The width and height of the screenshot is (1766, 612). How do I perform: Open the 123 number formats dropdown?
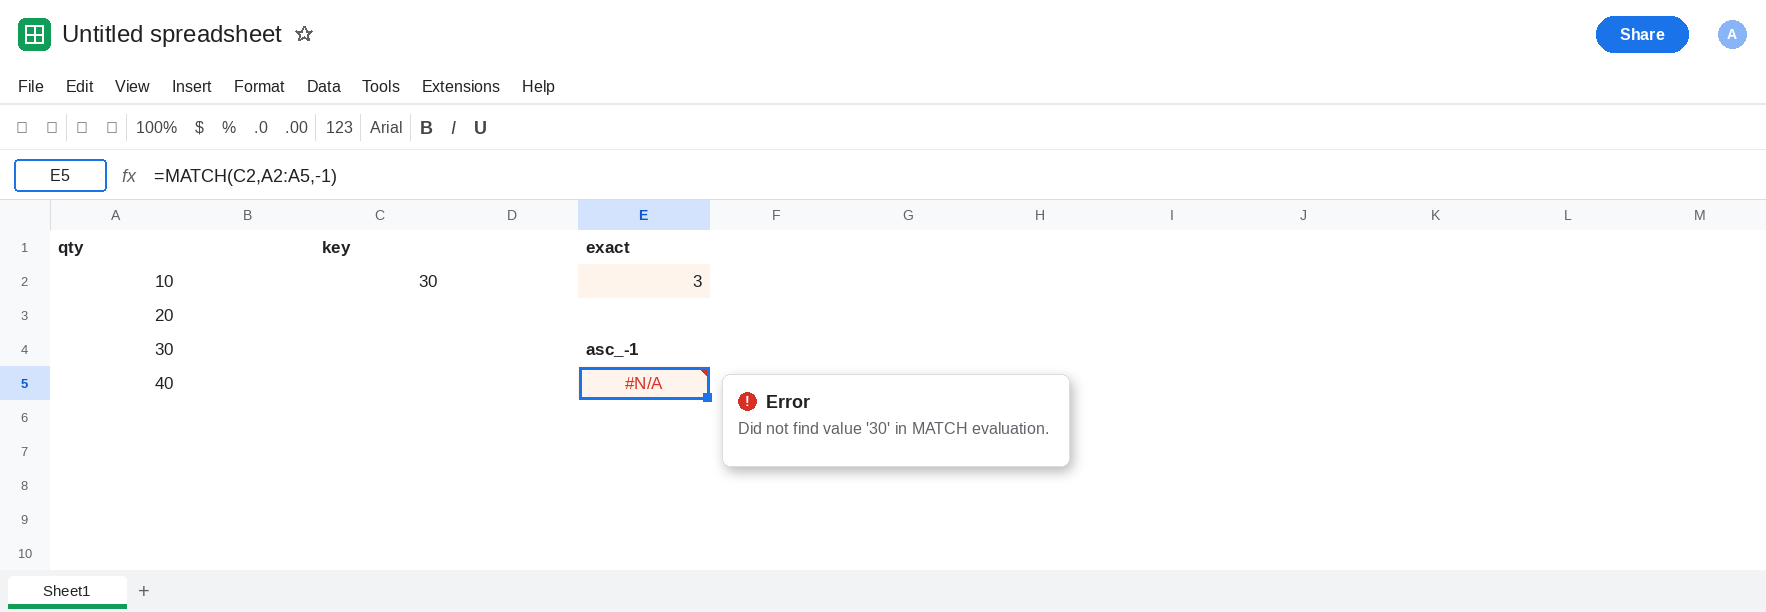(x=339, y=127)
